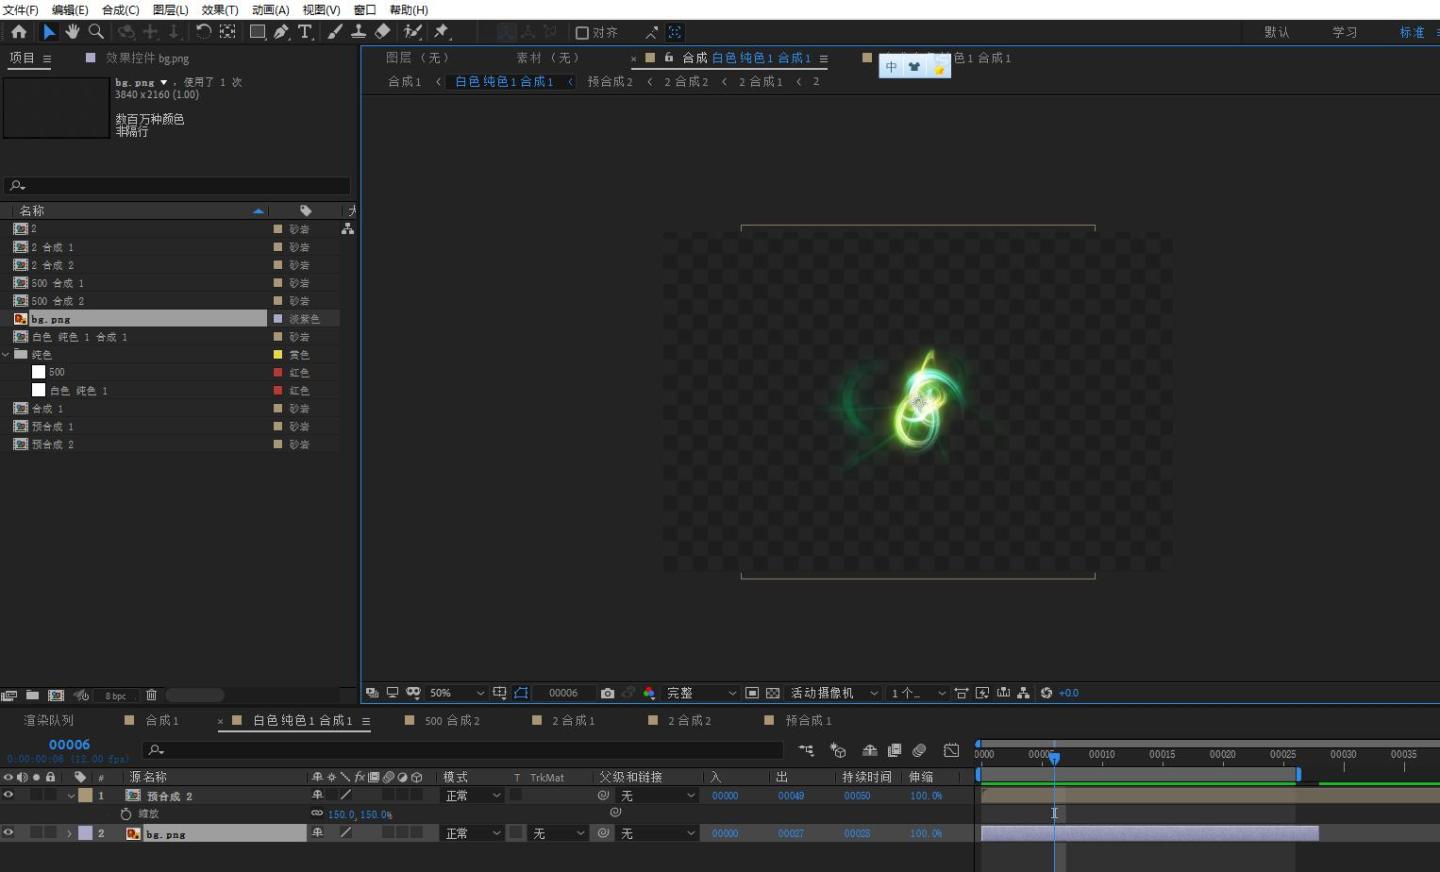Viewport: 1440px width, 872px height.
Task: Switch to the 预合成 1 timeline tab
Action: tap(808, 720)
